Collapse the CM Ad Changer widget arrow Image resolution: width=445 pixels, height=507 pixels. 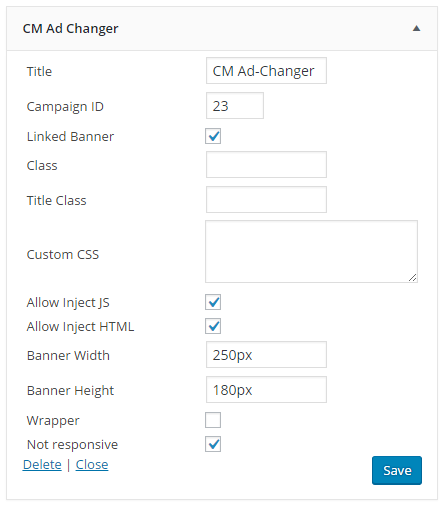pos(416,29)
